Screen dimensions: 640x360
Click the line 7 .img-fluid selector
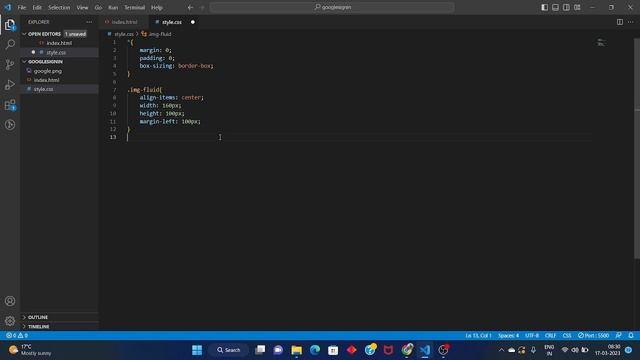click(144, 90)
